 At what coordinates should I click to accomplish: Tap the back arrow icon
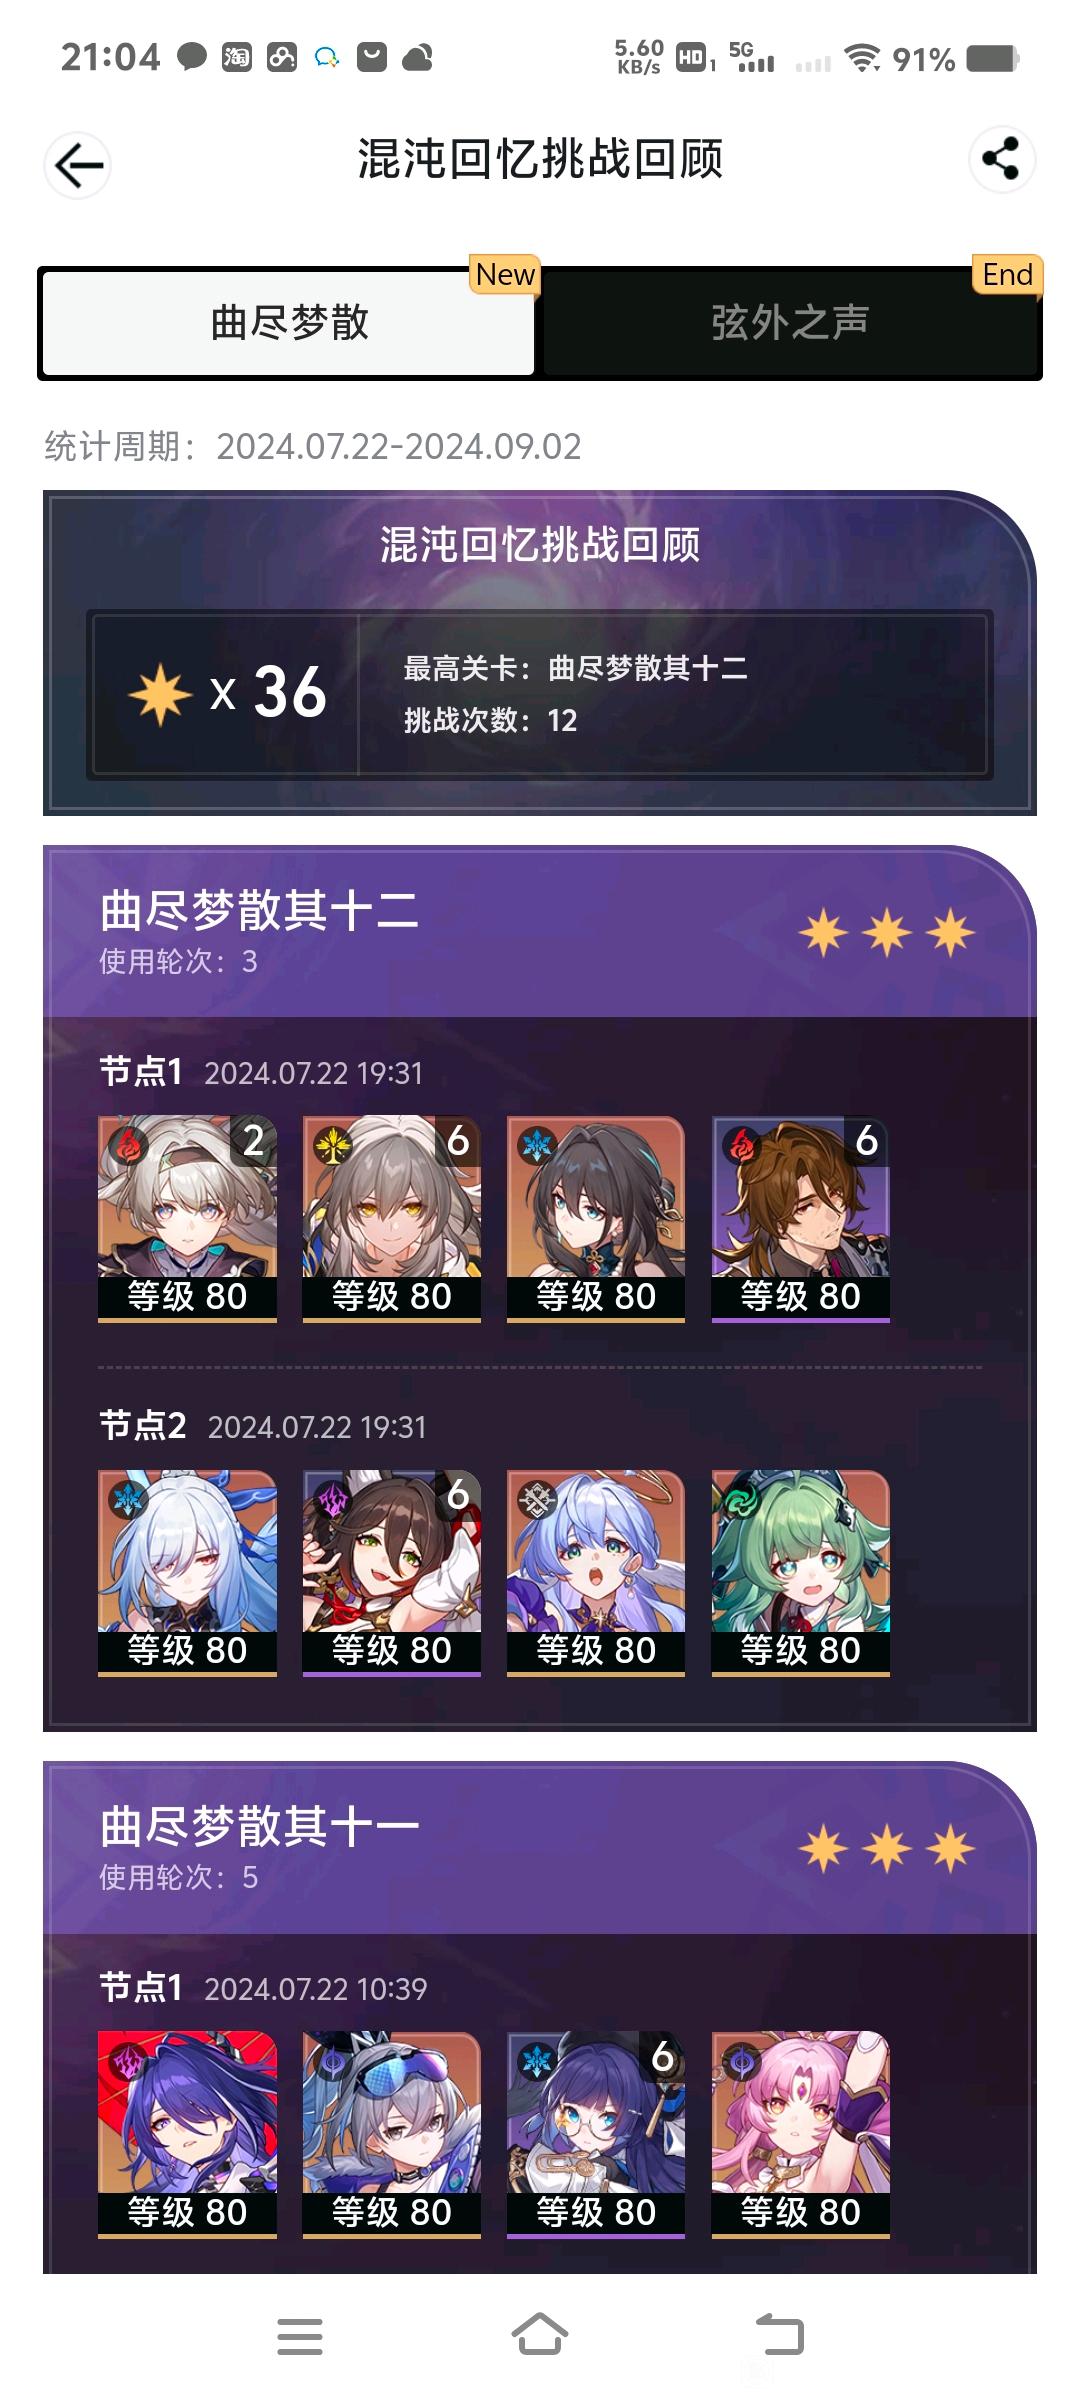[78, 165]
